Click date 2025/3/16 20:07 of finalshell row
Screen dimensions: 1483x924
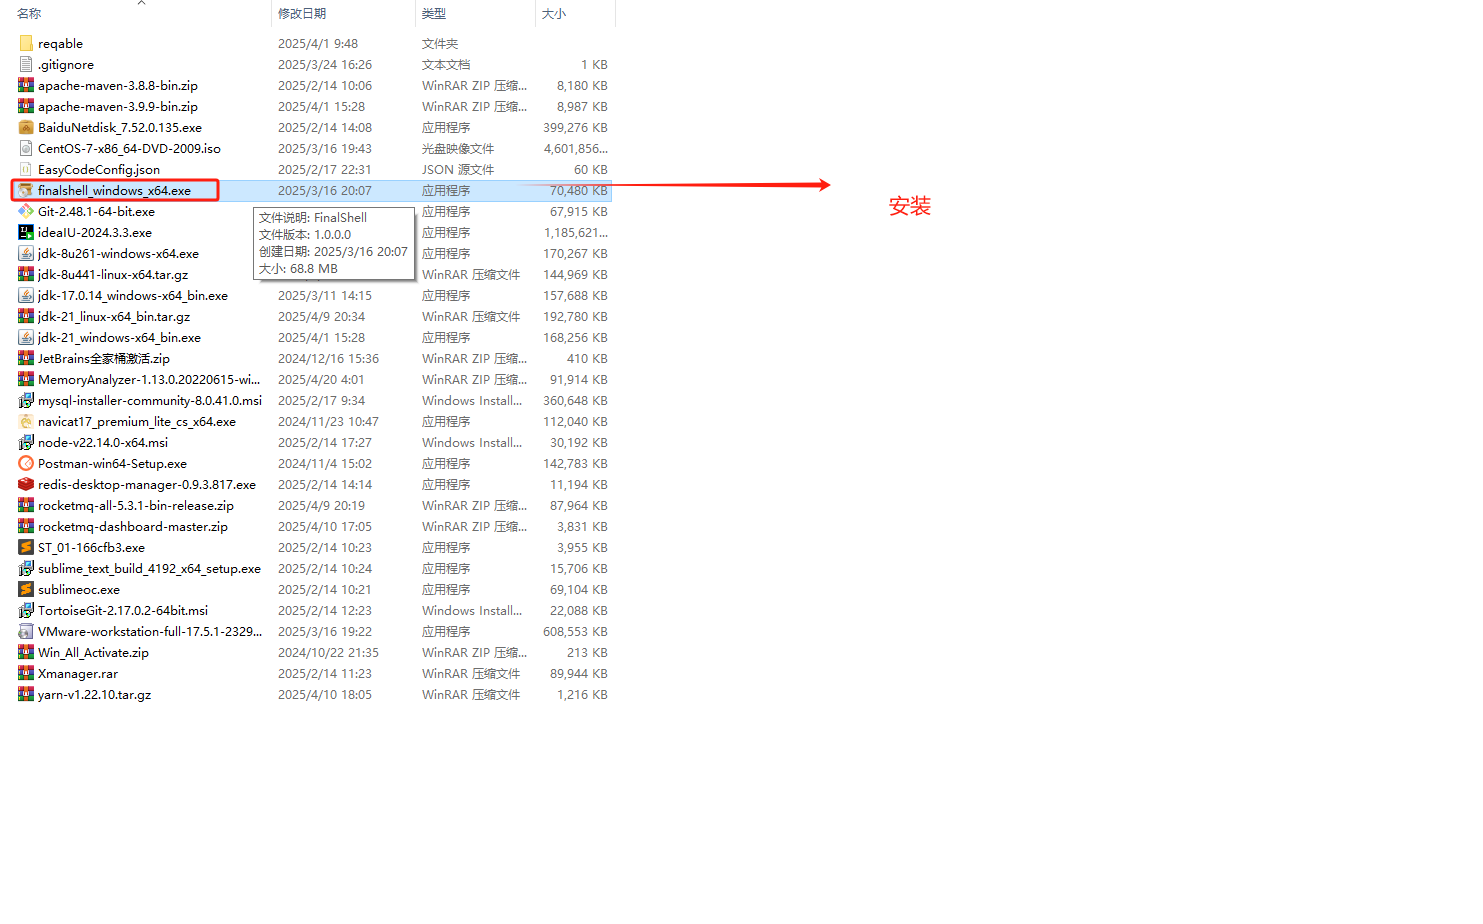pyautogui.click(x=325, y=190)
